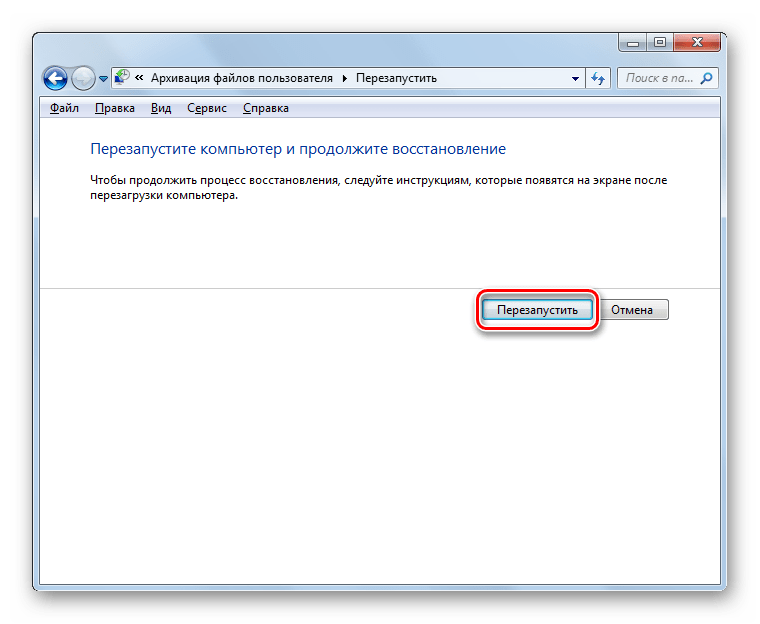Image resolution: width=760 pixels, height=624 pixels.
Task: Close the window with the X
Action: 697,43
